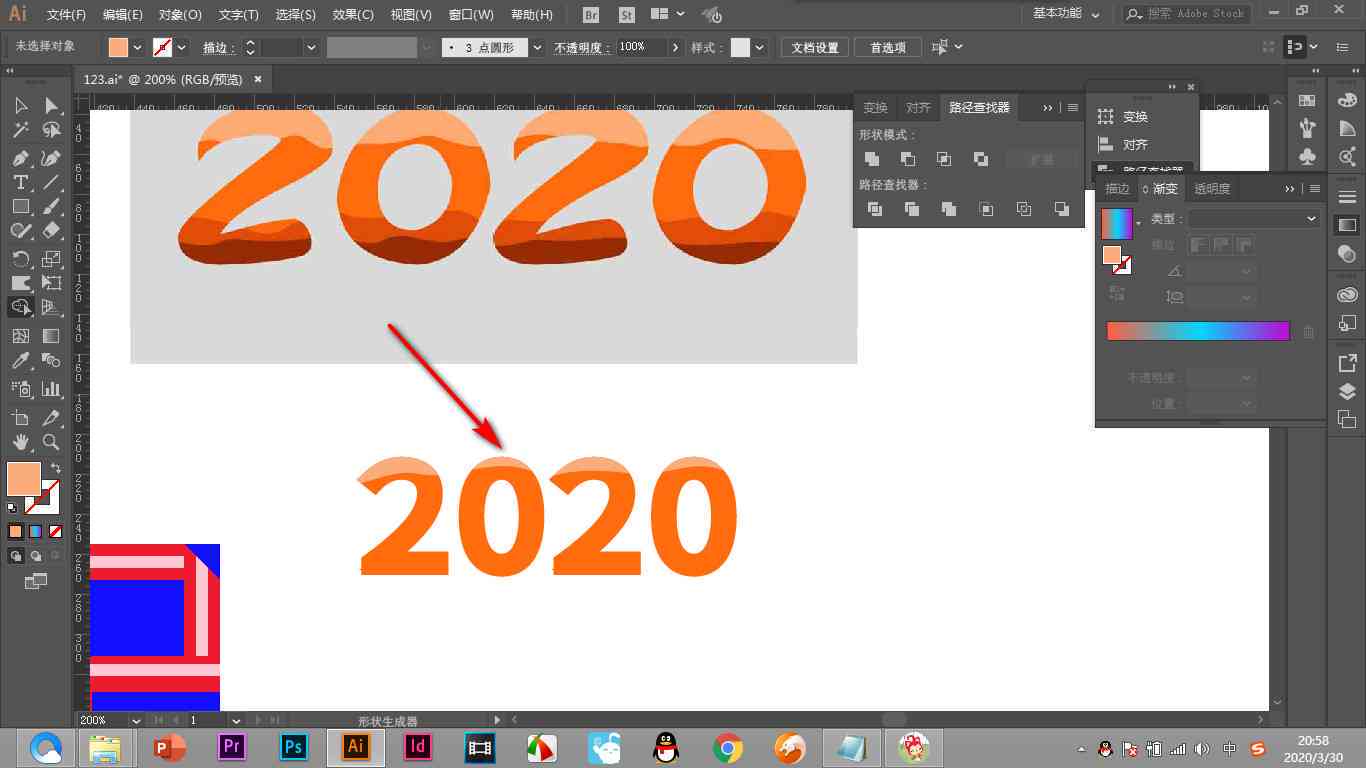This screenshot has height=768, width=1366.
Task: Select the Direct Selection tool
Action: 51,105
